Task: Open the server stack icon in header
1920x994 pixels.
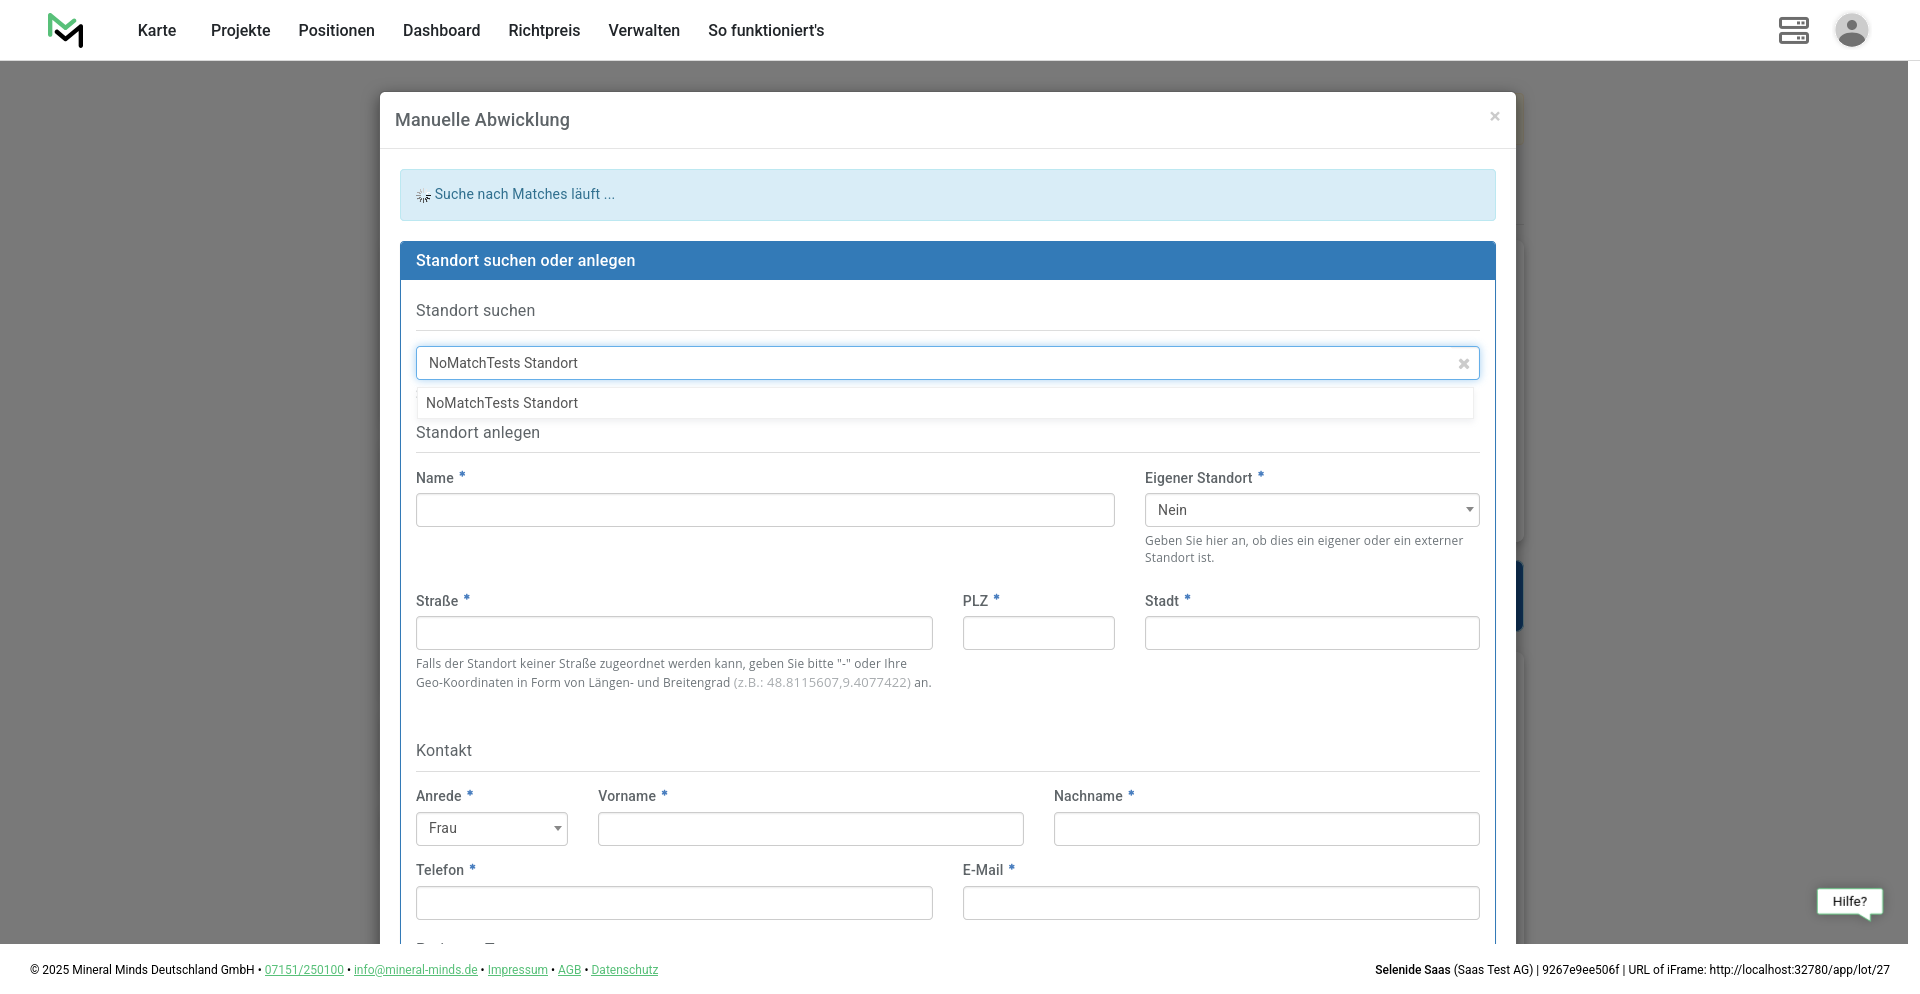Action: coord(1793,30)
